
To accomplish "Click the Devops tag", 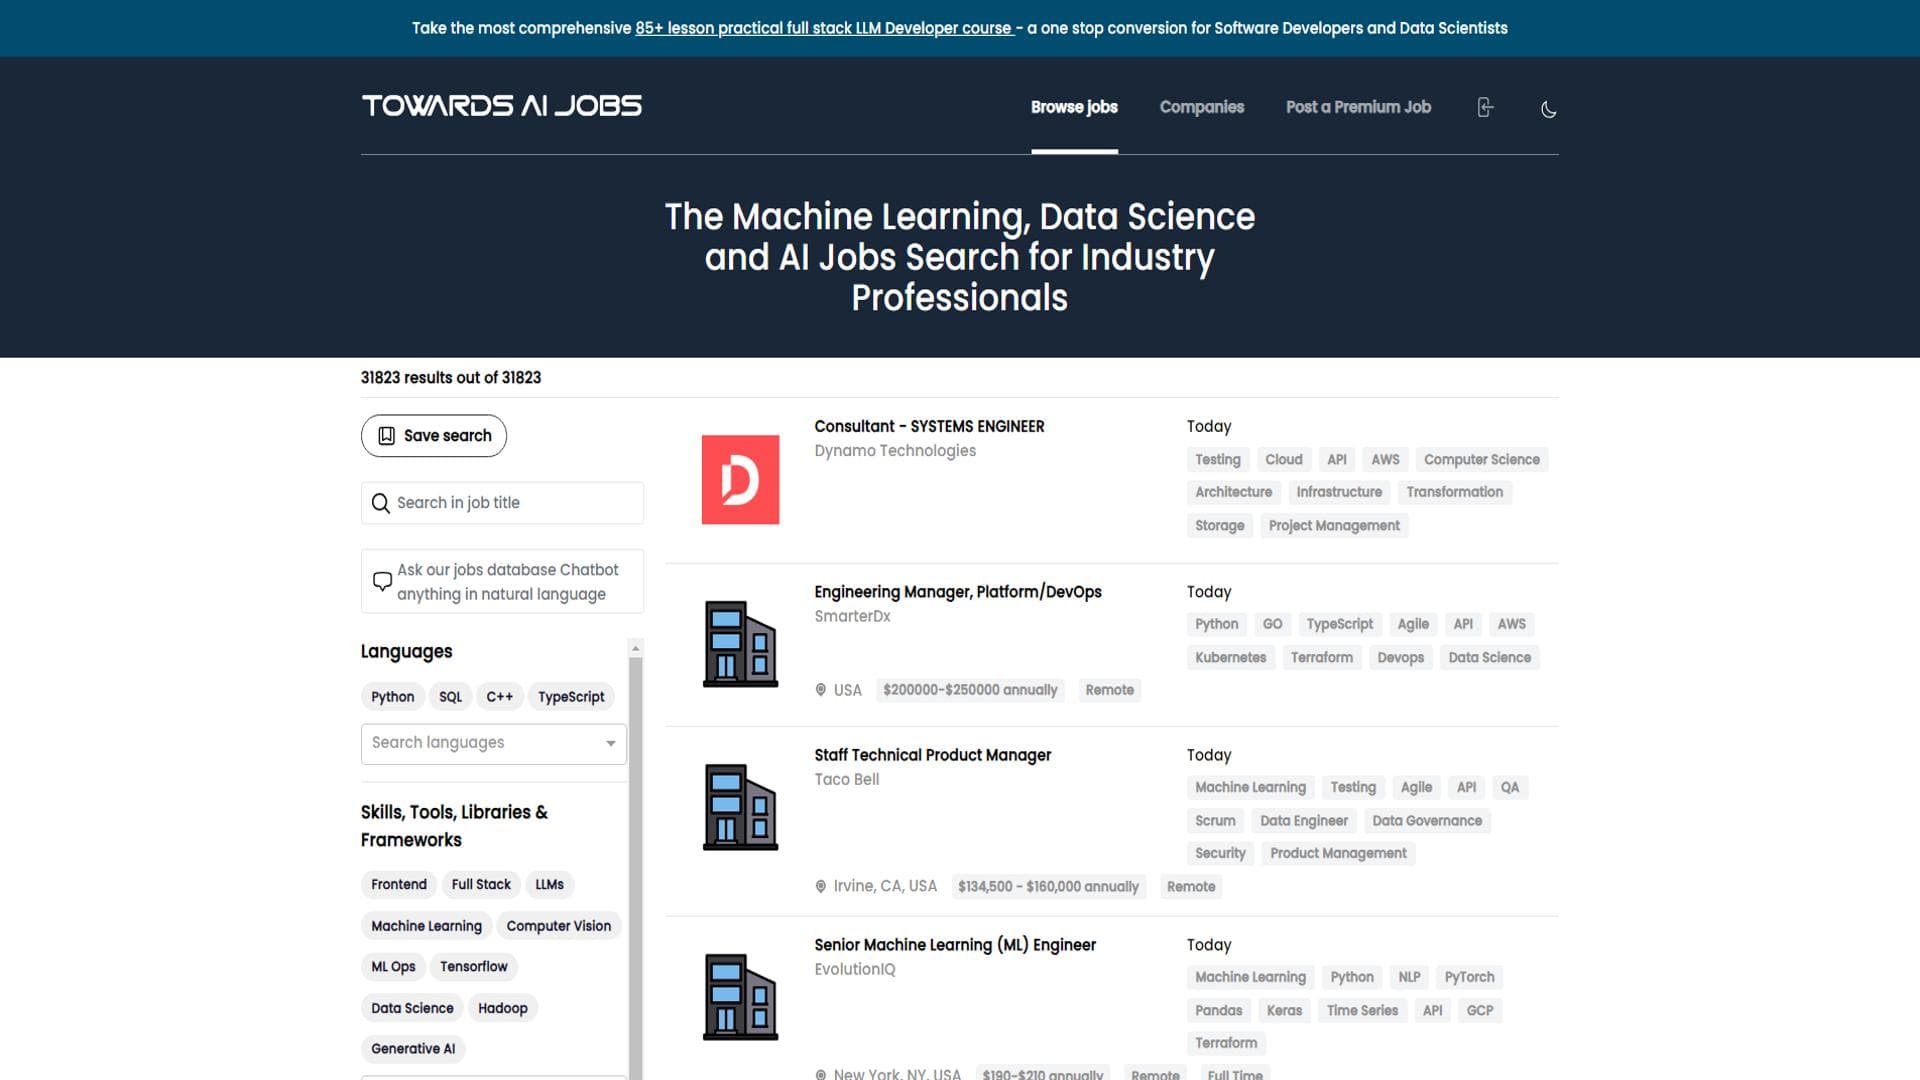I will coord(1400,658).
